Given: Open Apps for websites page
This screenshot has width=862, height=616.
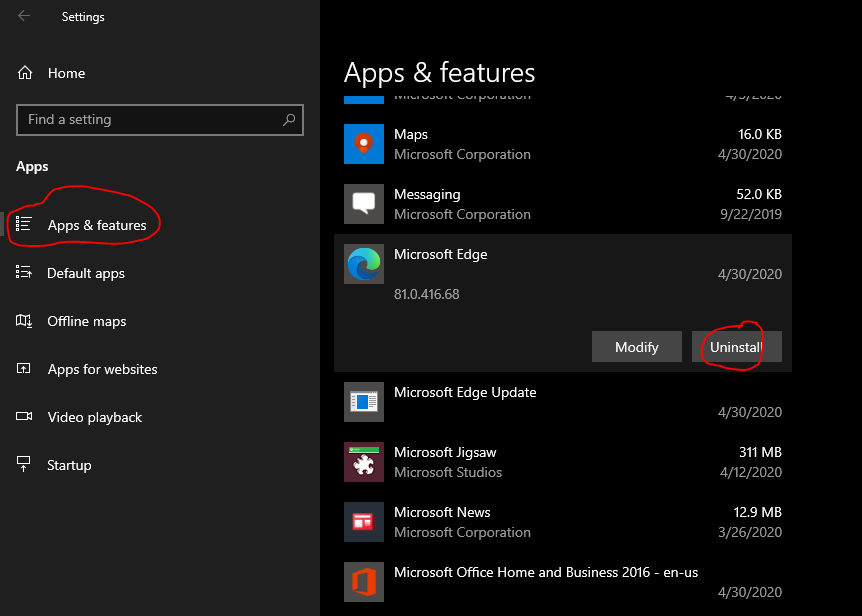Looking at the screenshot, I should (x=160, y=369).
